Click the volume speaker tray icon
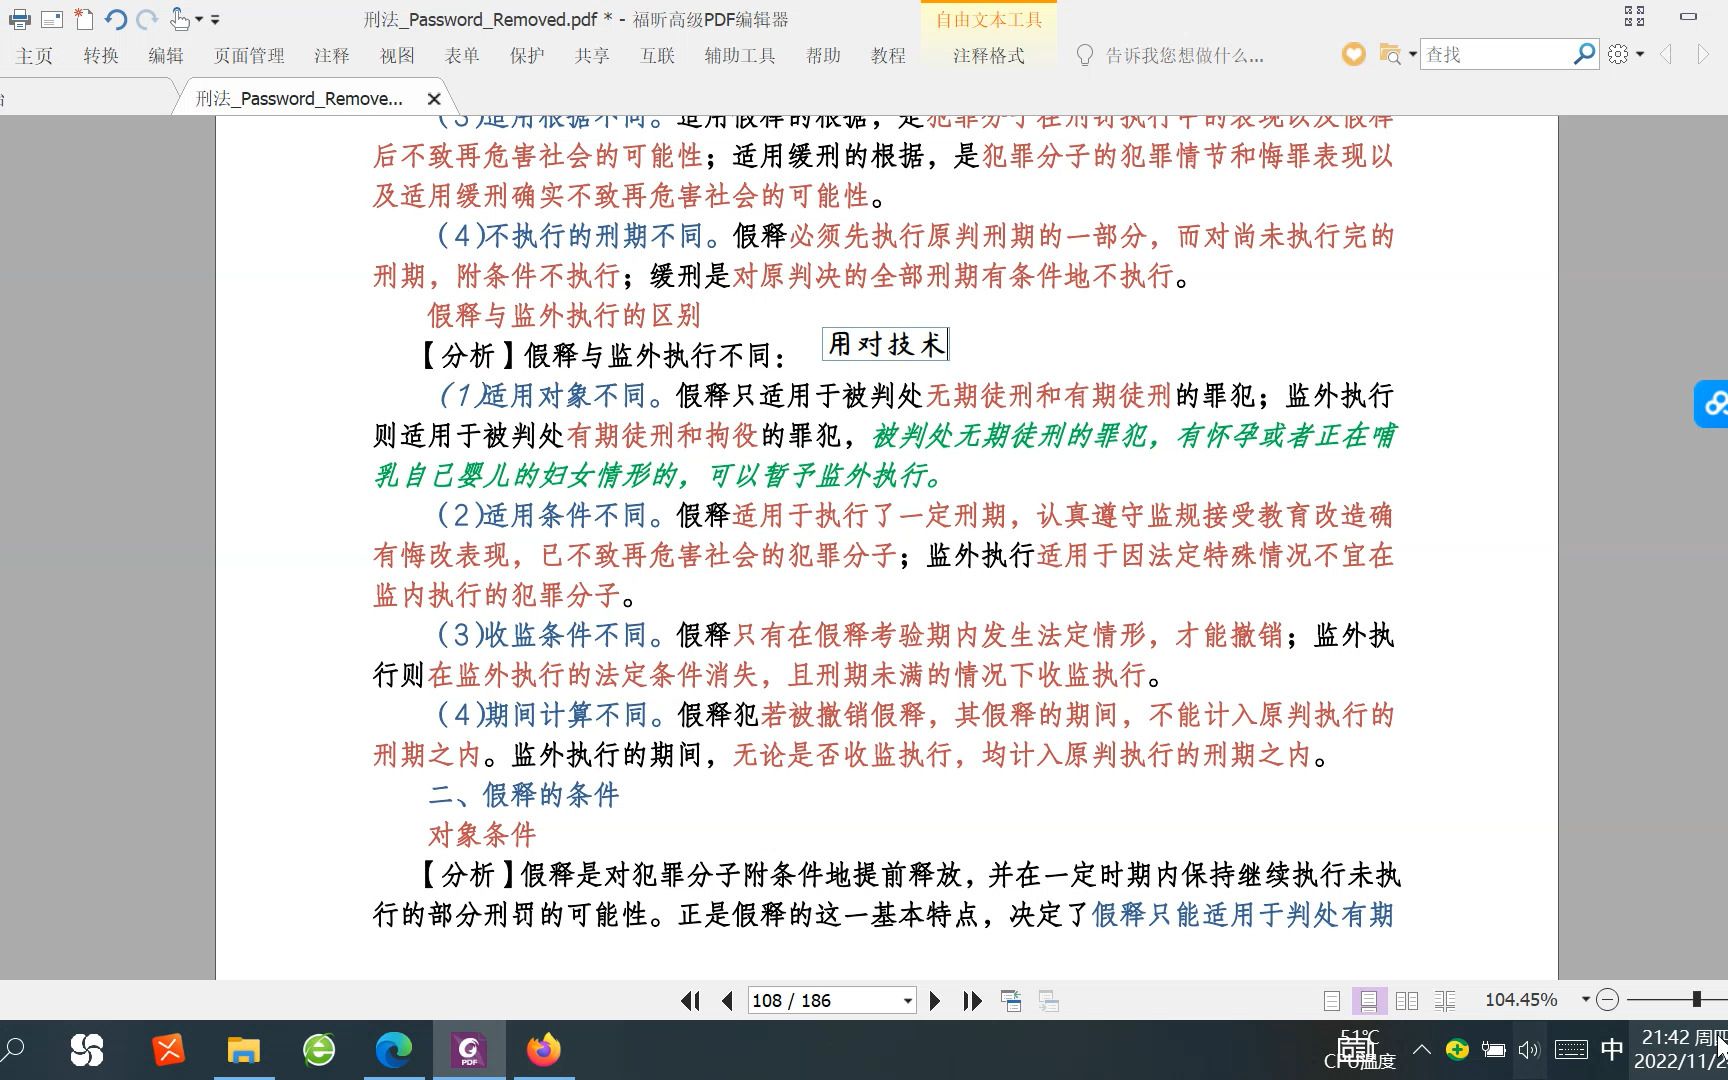Screen dimensions: 1728x1080 pos(1529,1050)
